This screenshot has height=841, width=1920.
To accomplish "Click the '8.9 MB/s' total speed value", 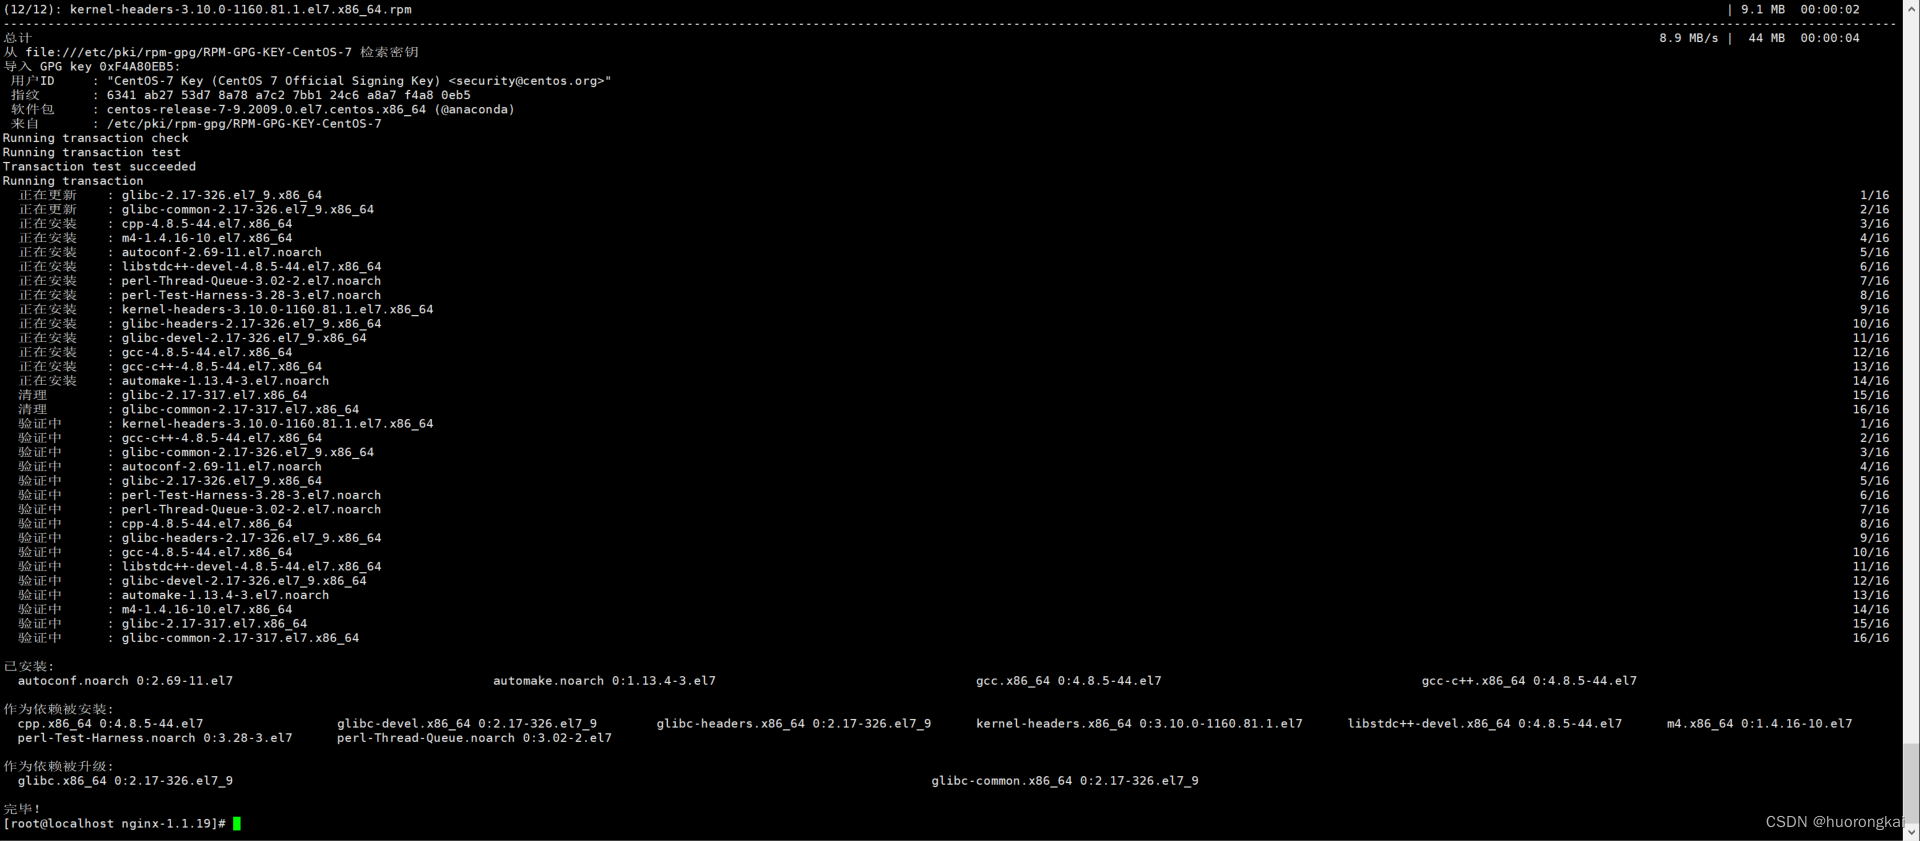I will point(1688,38).
